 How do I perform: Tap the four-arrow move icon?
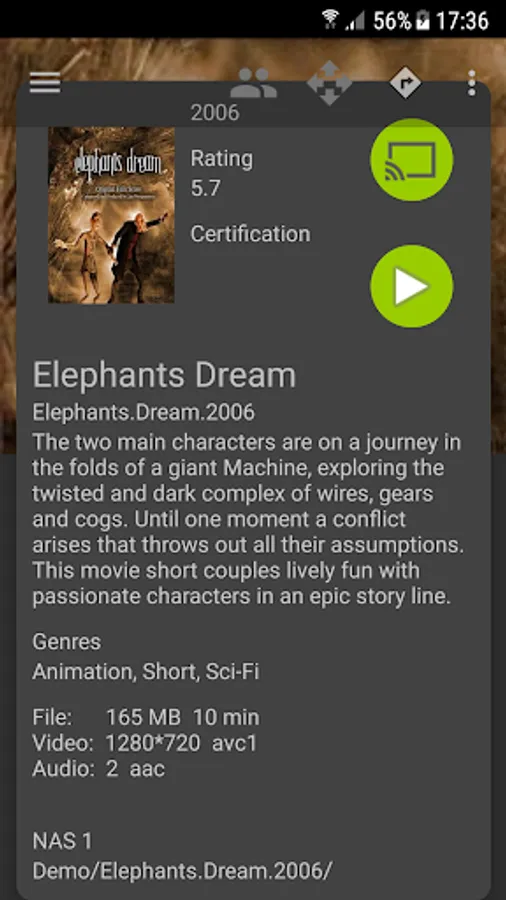click(x=329, y=84)
